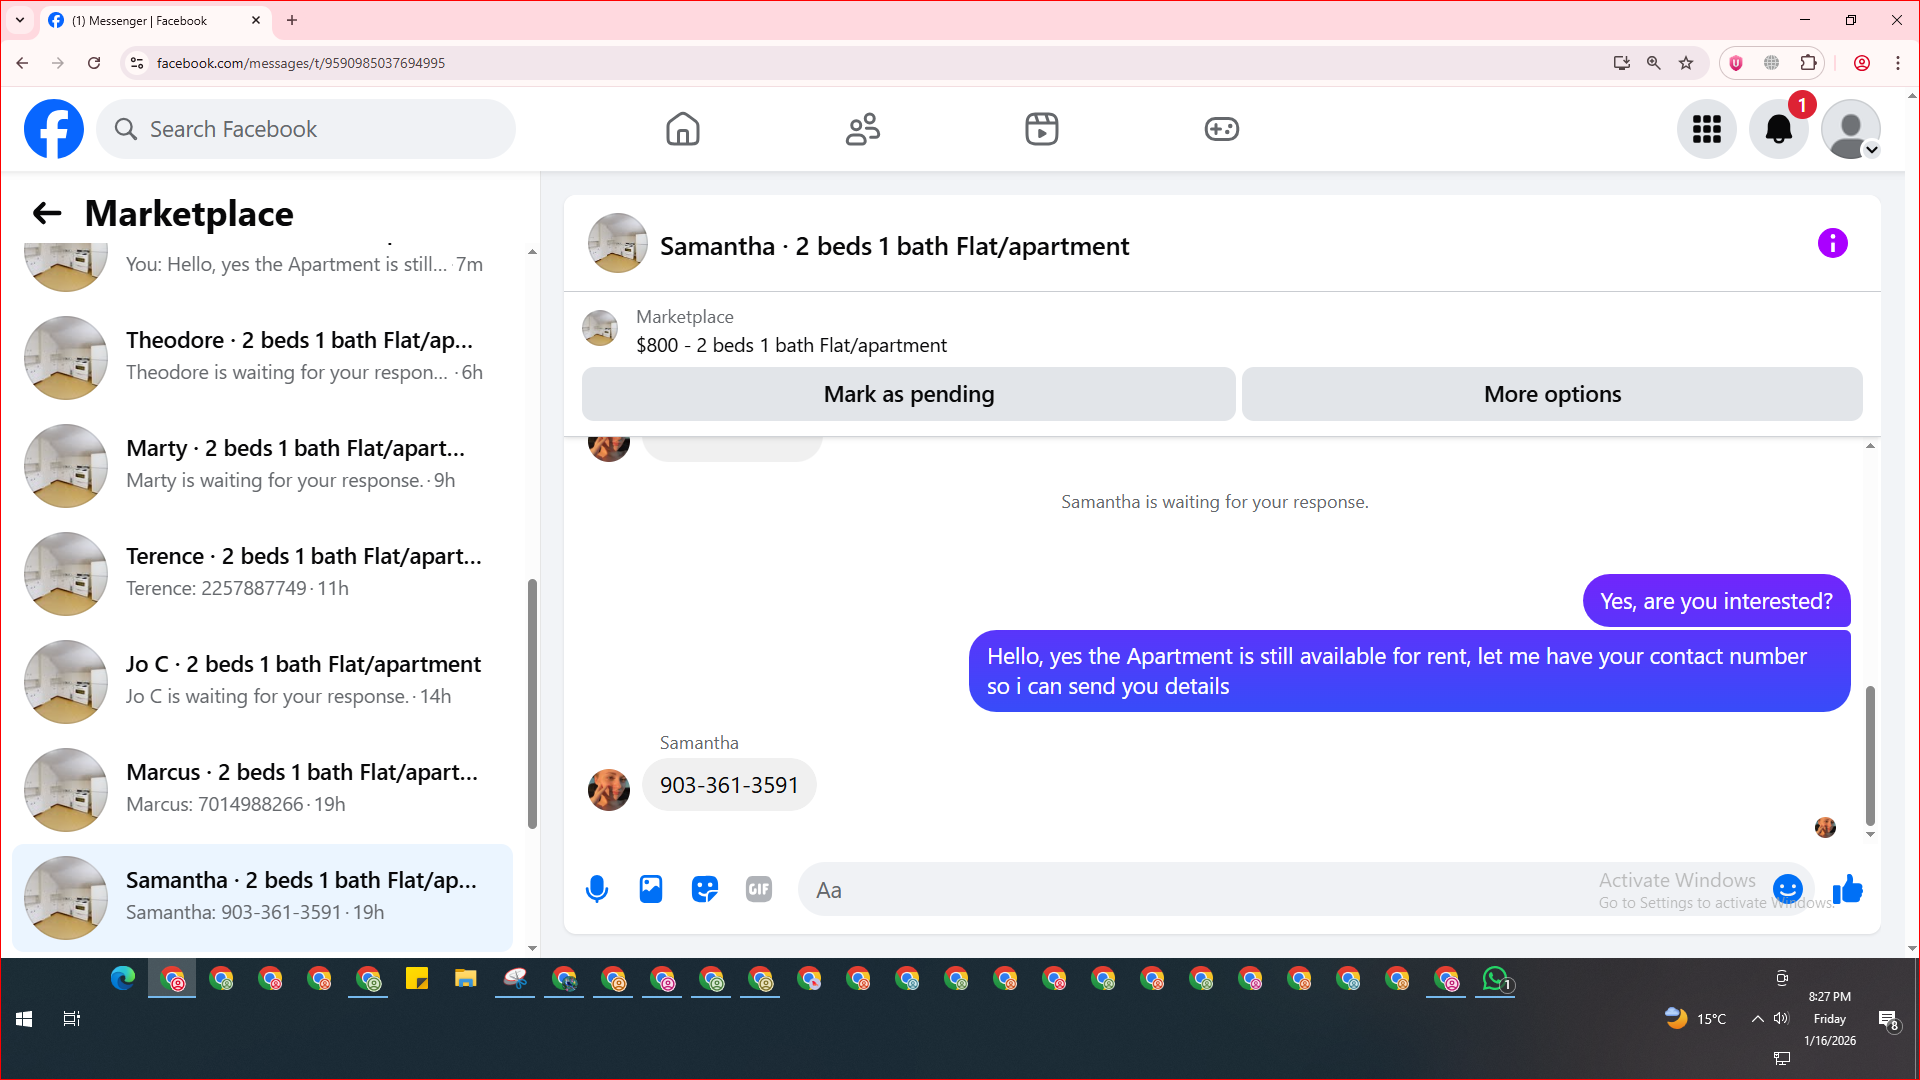Screen dimensions: 1920x1080
Task: Send a thumbs-up like
Action: [x=1848, y=889]
